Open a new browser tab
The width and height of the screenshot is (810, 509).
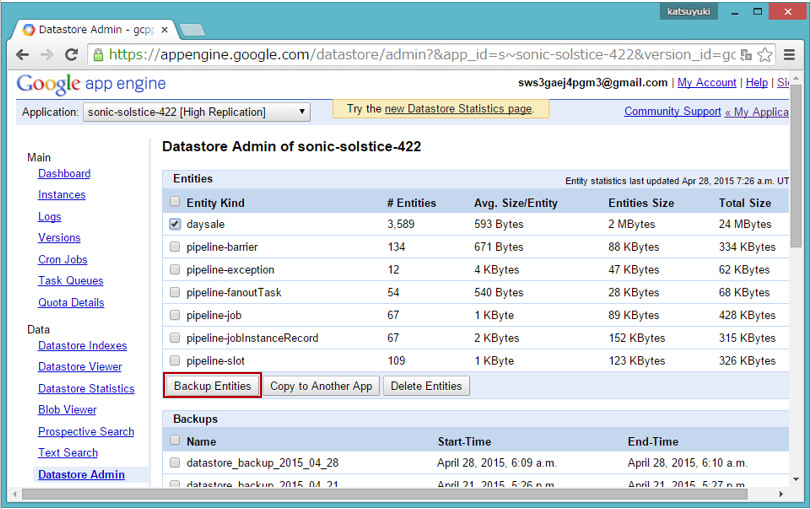(192, 30)
